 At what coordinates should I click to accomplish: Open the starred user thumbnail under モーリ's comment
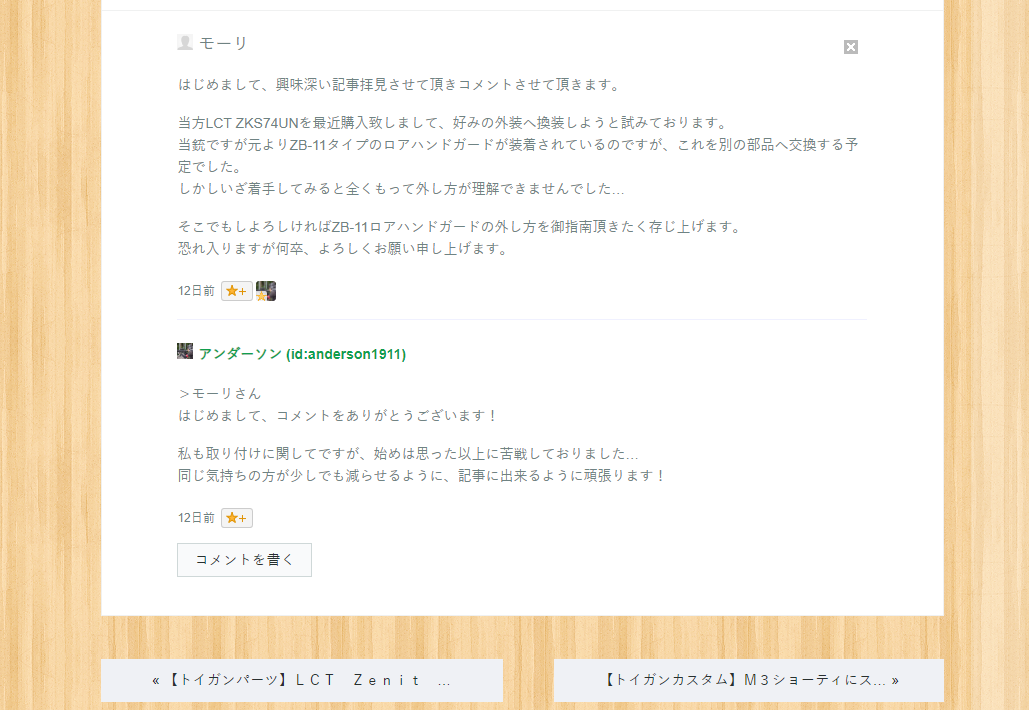tap(266, 291)
